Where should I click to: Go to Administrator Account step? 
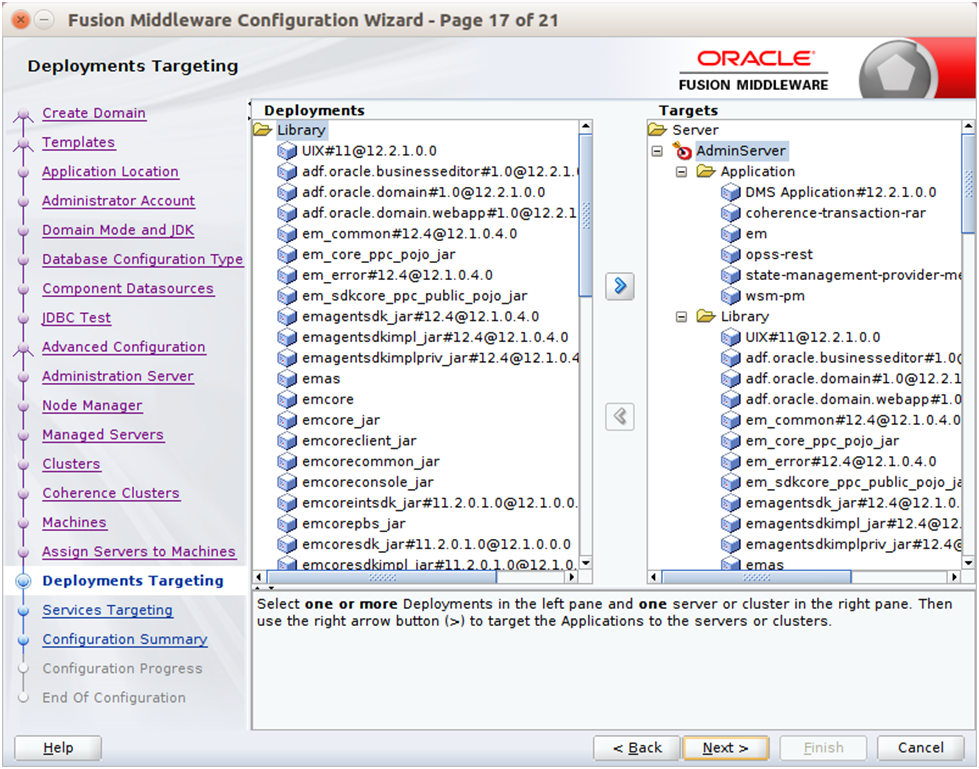pos(119,201)
